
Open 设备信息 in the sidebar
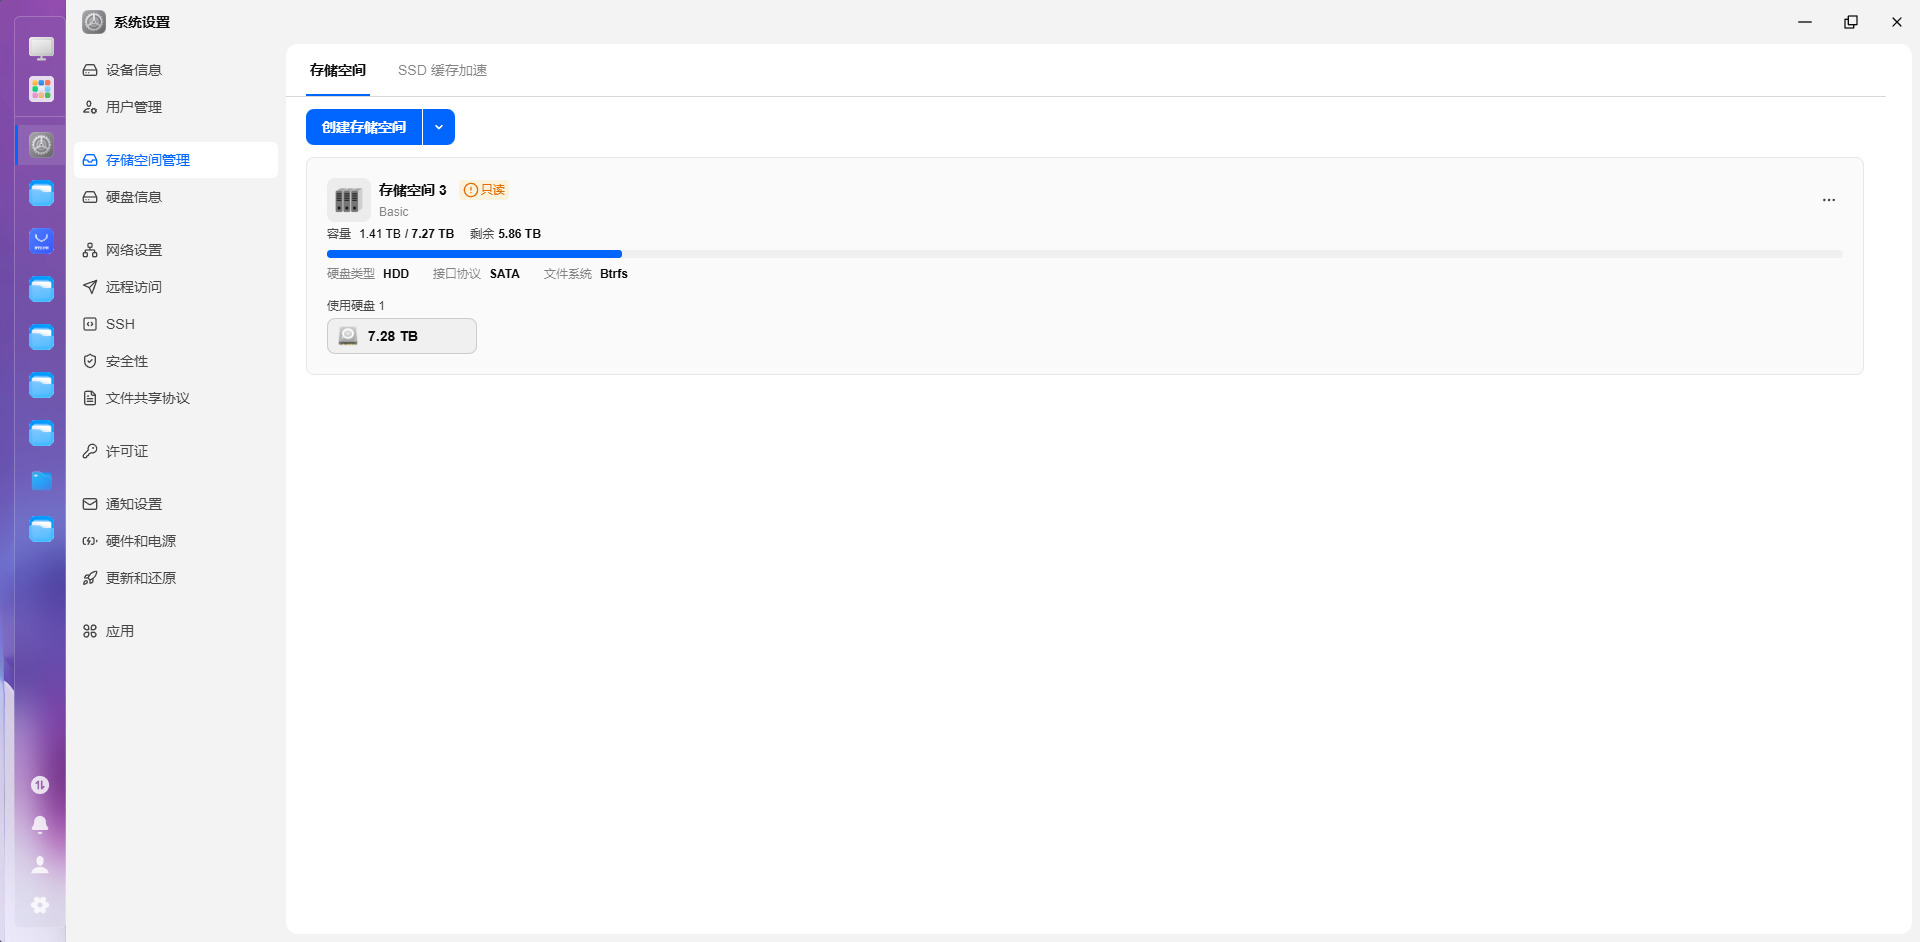click(x=176, y=70)
